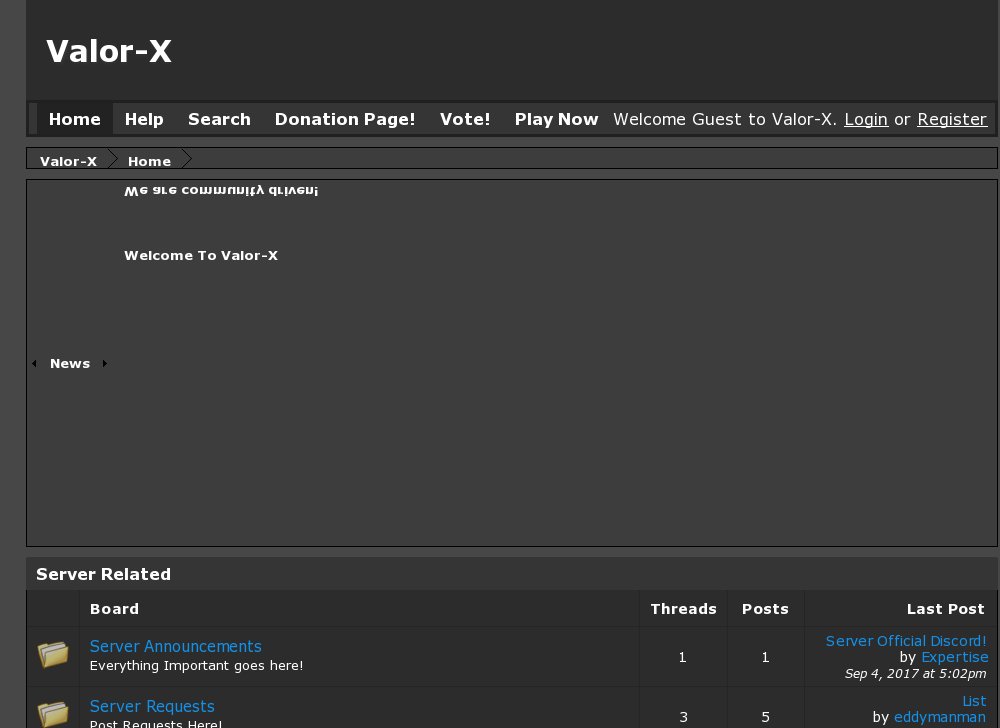
Task: Open the Vote! page
Action: 465,119
